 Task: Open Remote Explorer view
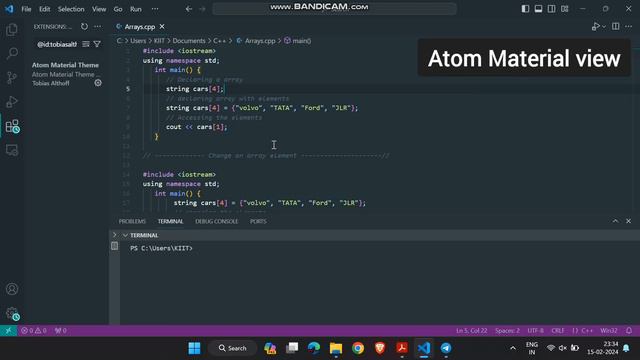point(12,150)
